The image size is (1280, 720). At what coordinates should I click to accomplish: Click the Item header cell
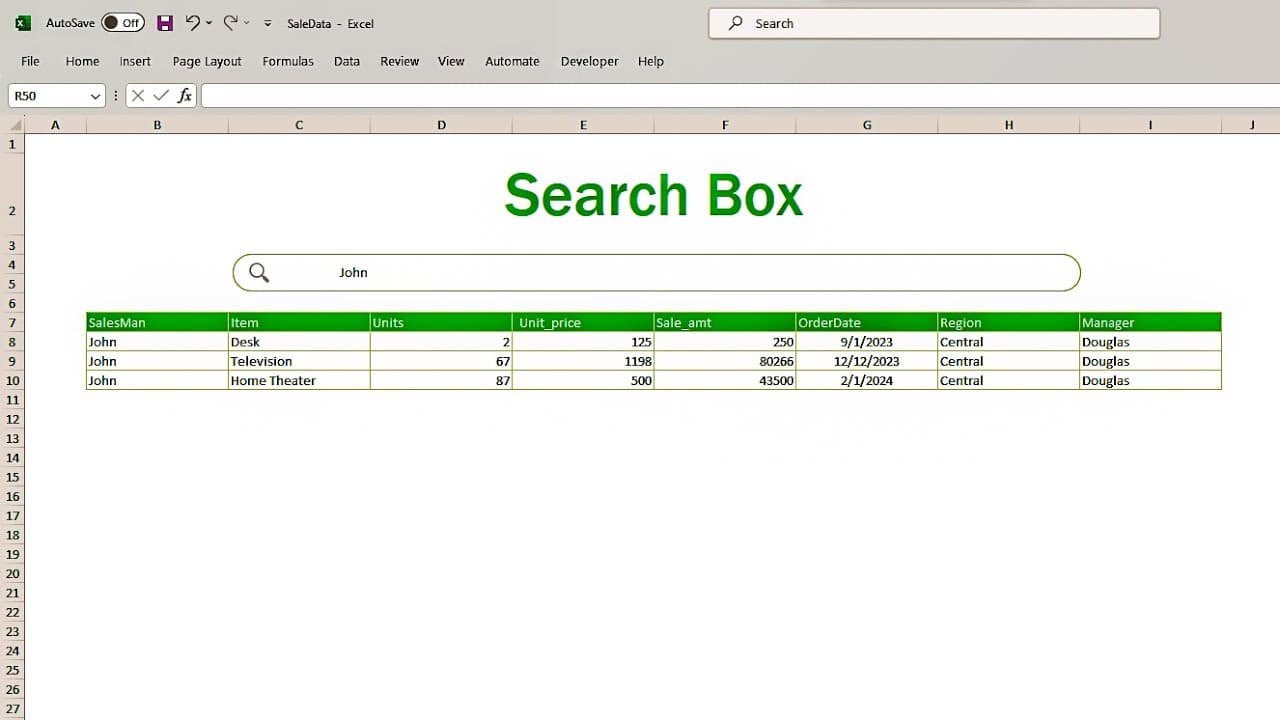click(x=299, y=323)
